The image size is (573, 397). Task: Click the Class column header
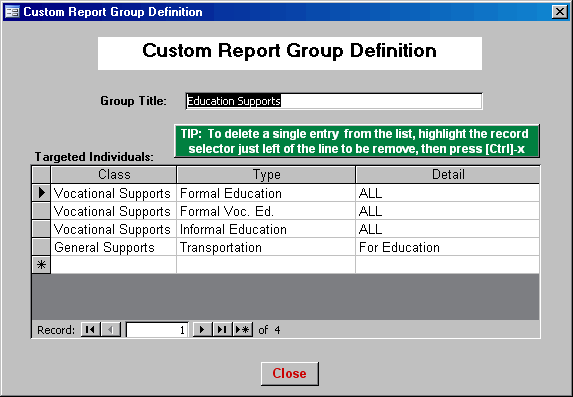point(114,174)
